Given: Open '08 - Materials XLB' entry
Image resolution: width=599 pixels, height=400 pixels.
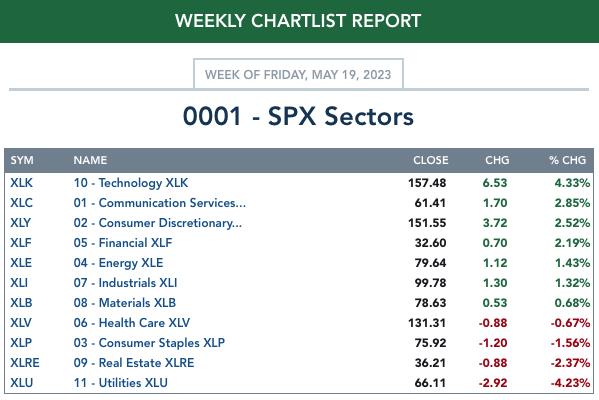Looking at the screenshot, I should tap(125, 303).
